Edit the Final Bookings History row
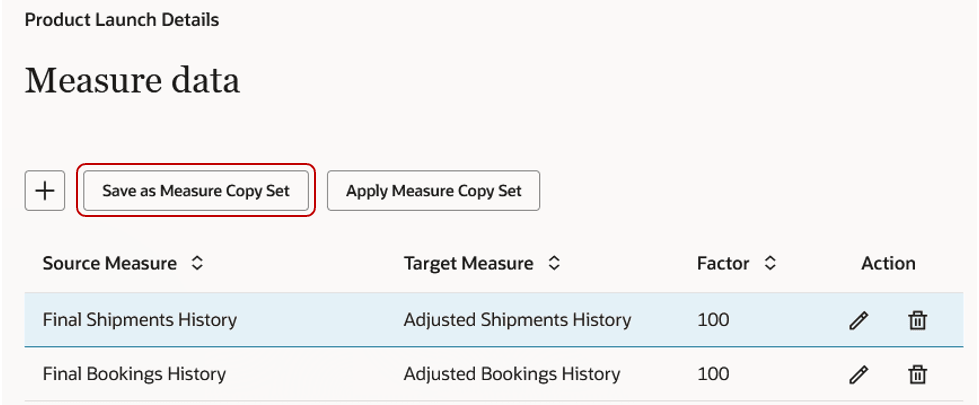Image resolution: width=979 pixels, height=405 pixels. 858,375
